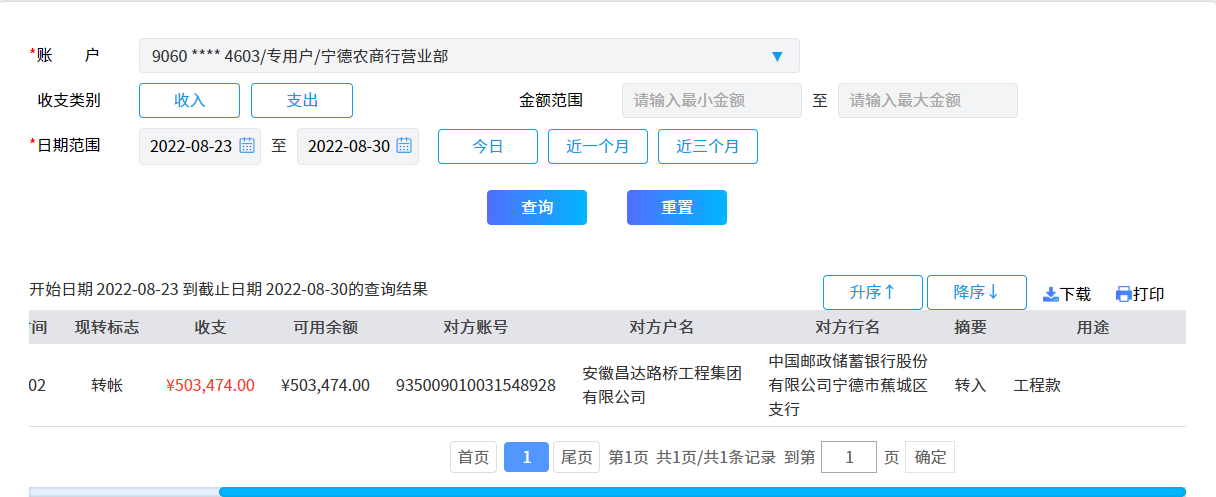The width and height of the screenshot is (1216, 497).
Task: Click the print icon
Action: (x=1124, y=294)
